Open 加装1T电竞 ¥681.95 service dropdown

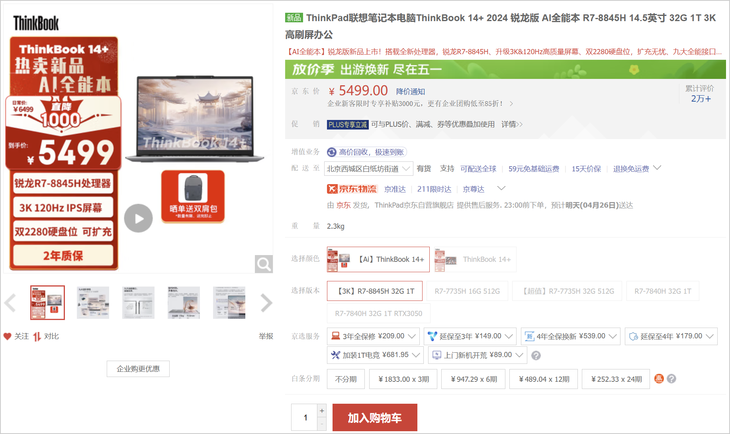point(375,355)
